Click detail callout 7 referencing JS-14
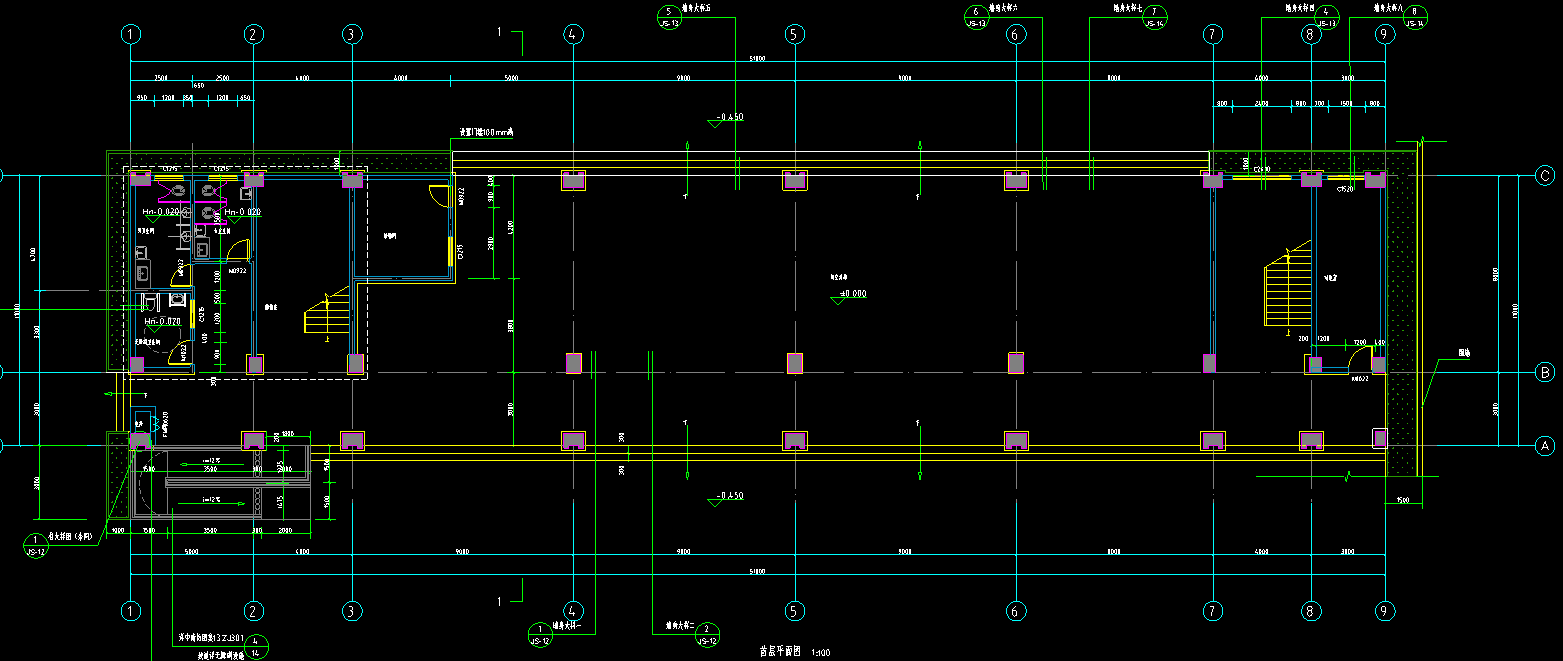The height and width of the screenshot is (661, 1563). (x=1154, y=16)
